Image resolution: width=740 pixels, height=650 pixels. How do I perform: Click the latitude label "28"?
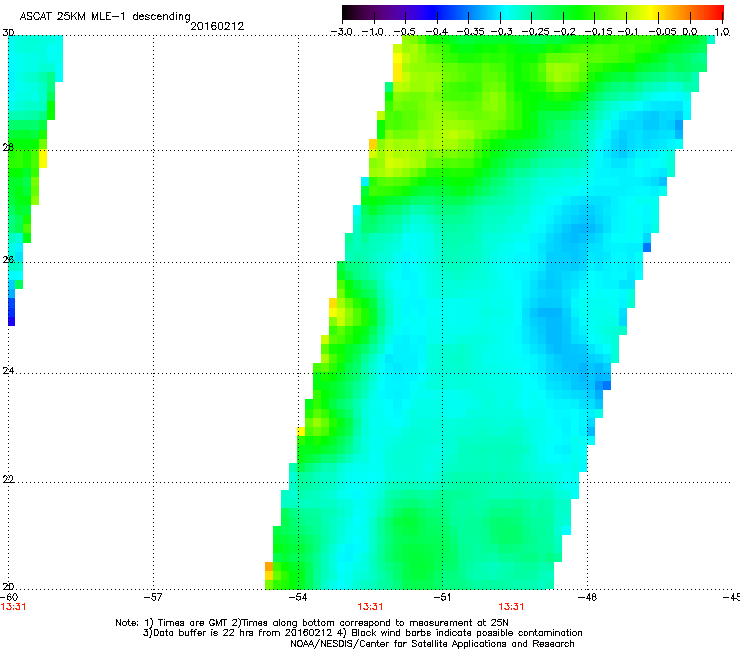pos(8,147)
